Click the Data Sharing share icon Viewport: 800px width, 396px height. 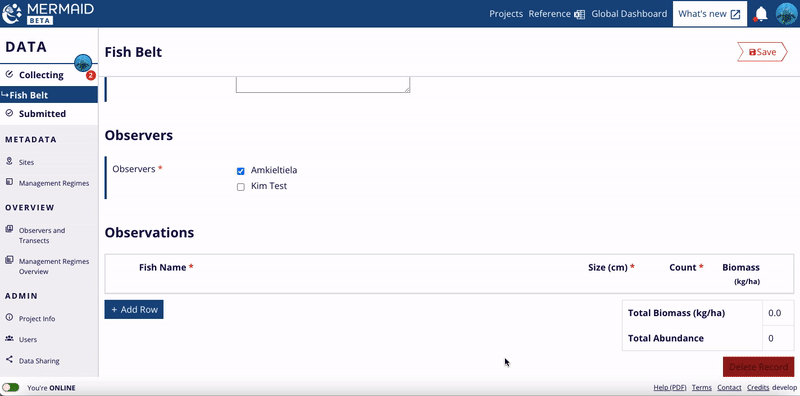9,360
